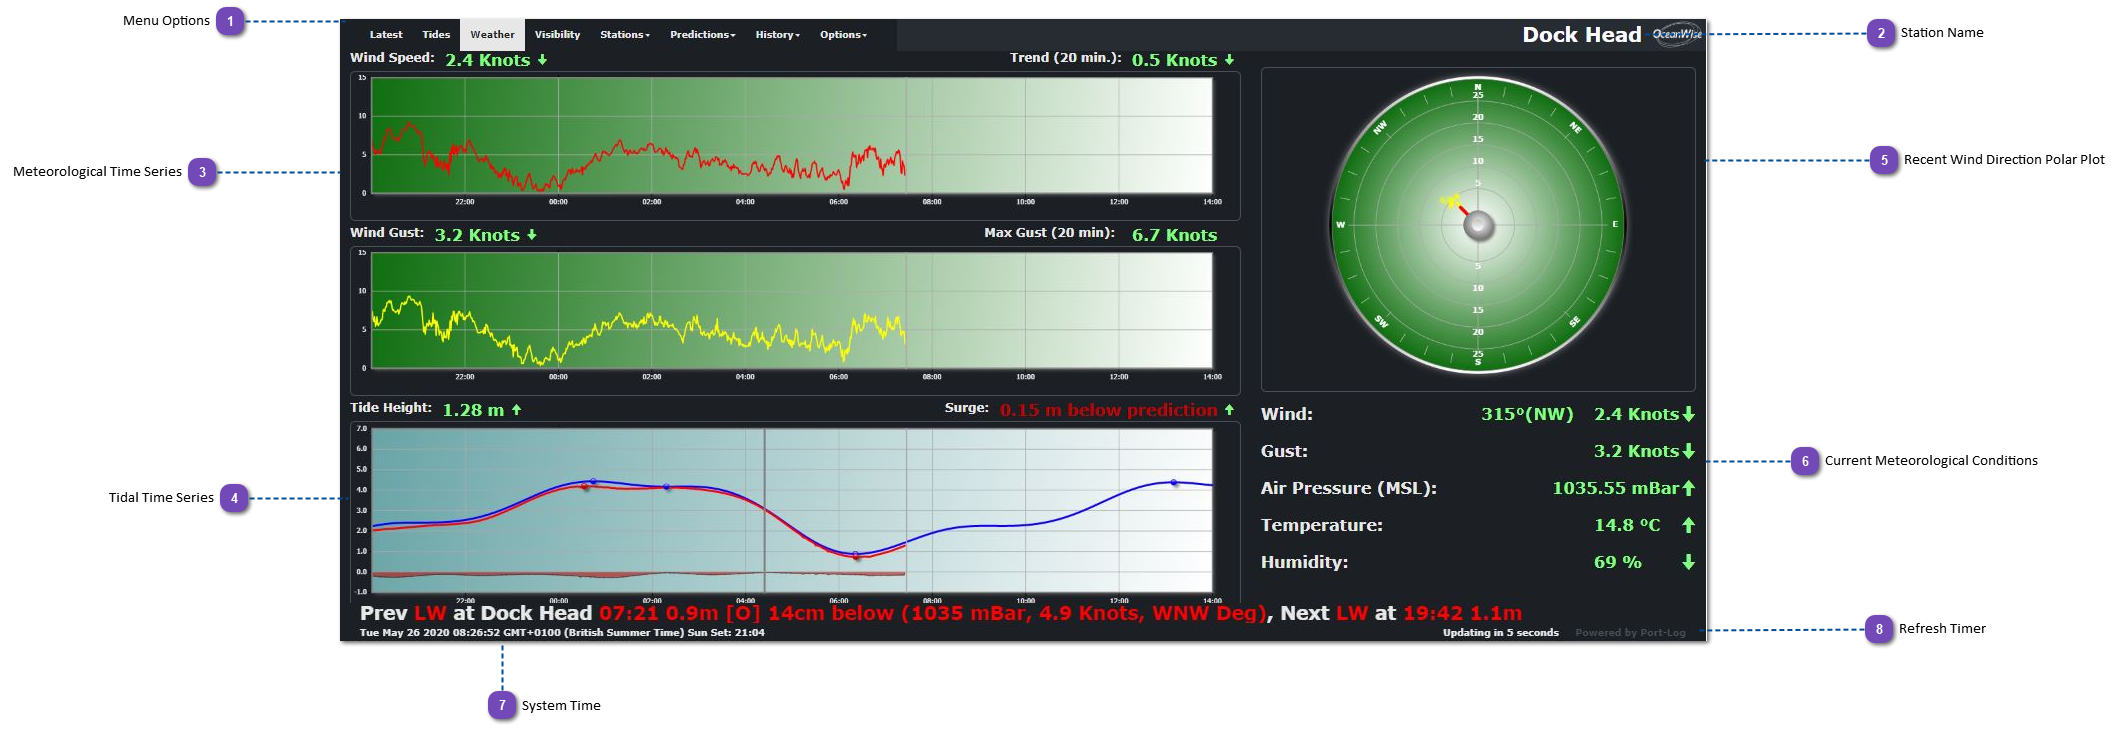
Task: Click the Air Pressure upward trend arrow
Action: pos(1688,488)
